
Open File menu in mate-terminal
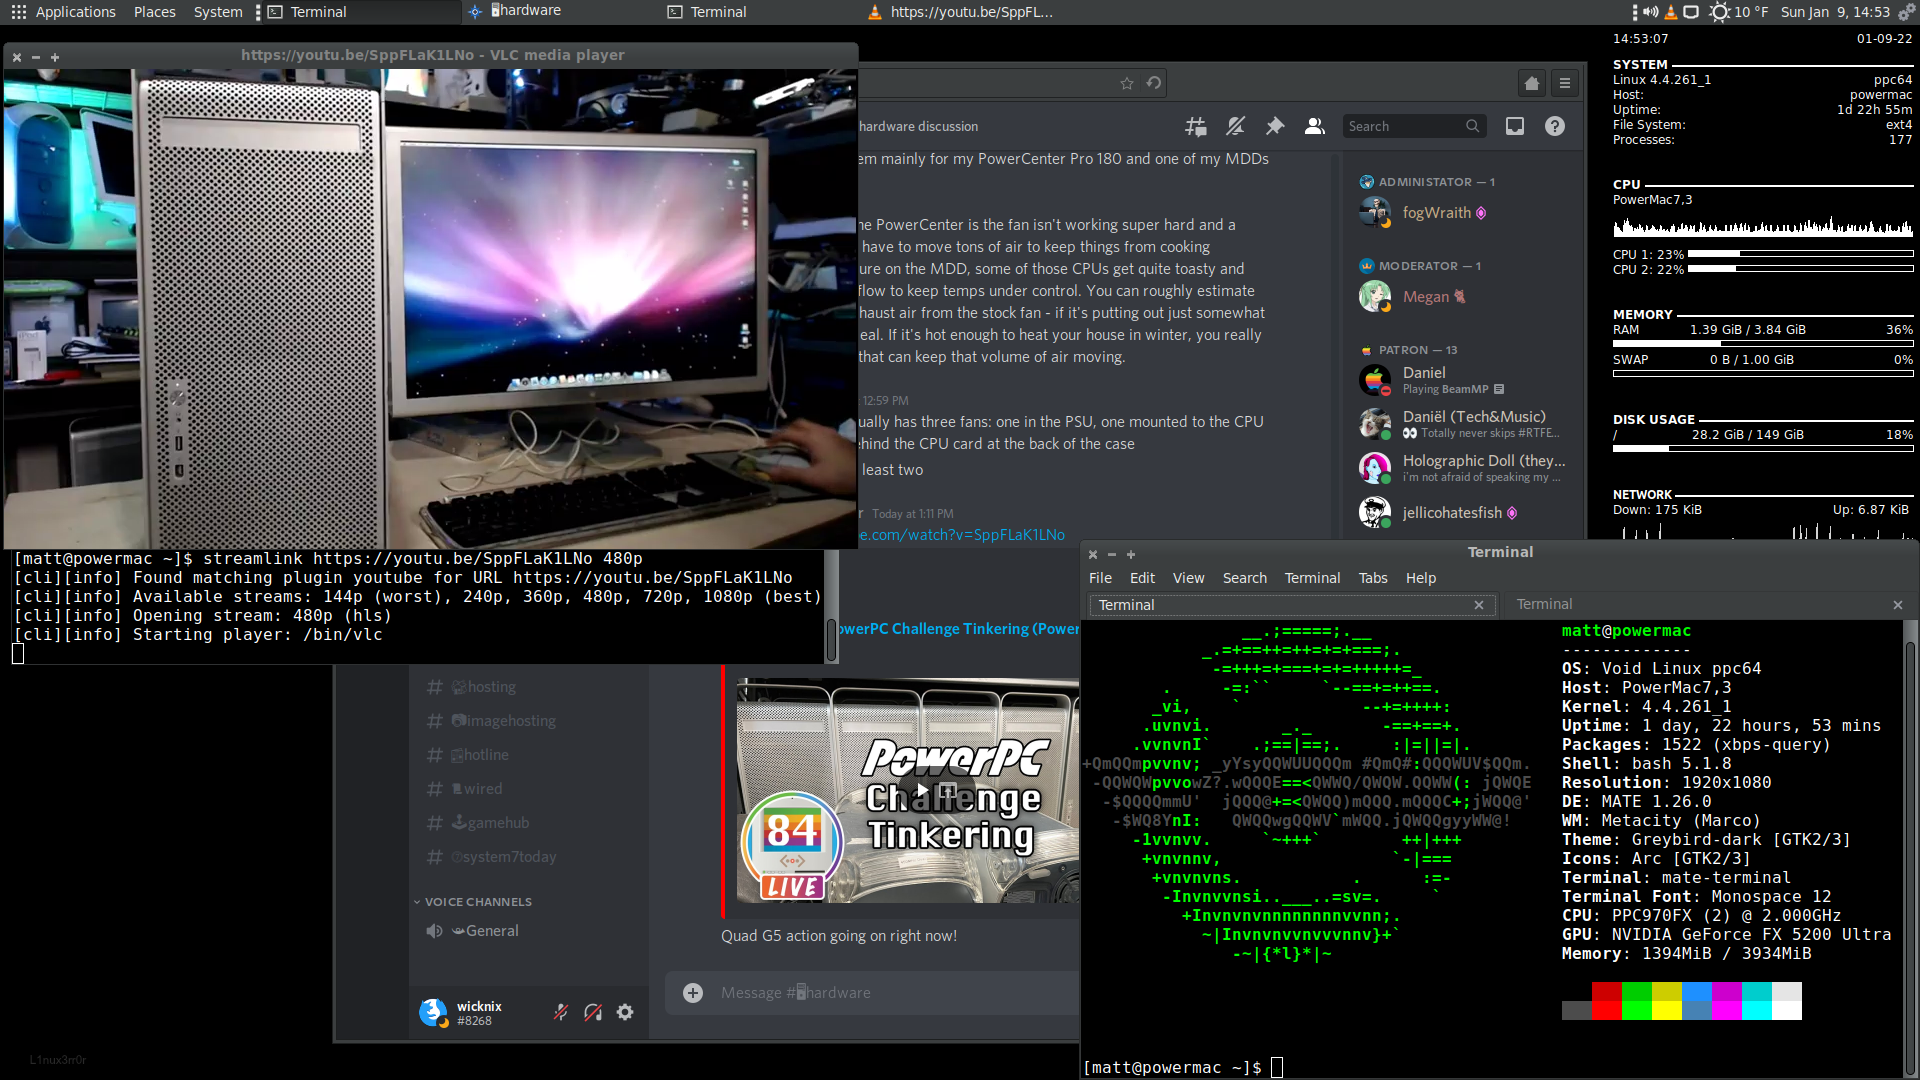tap(1100, 578)
